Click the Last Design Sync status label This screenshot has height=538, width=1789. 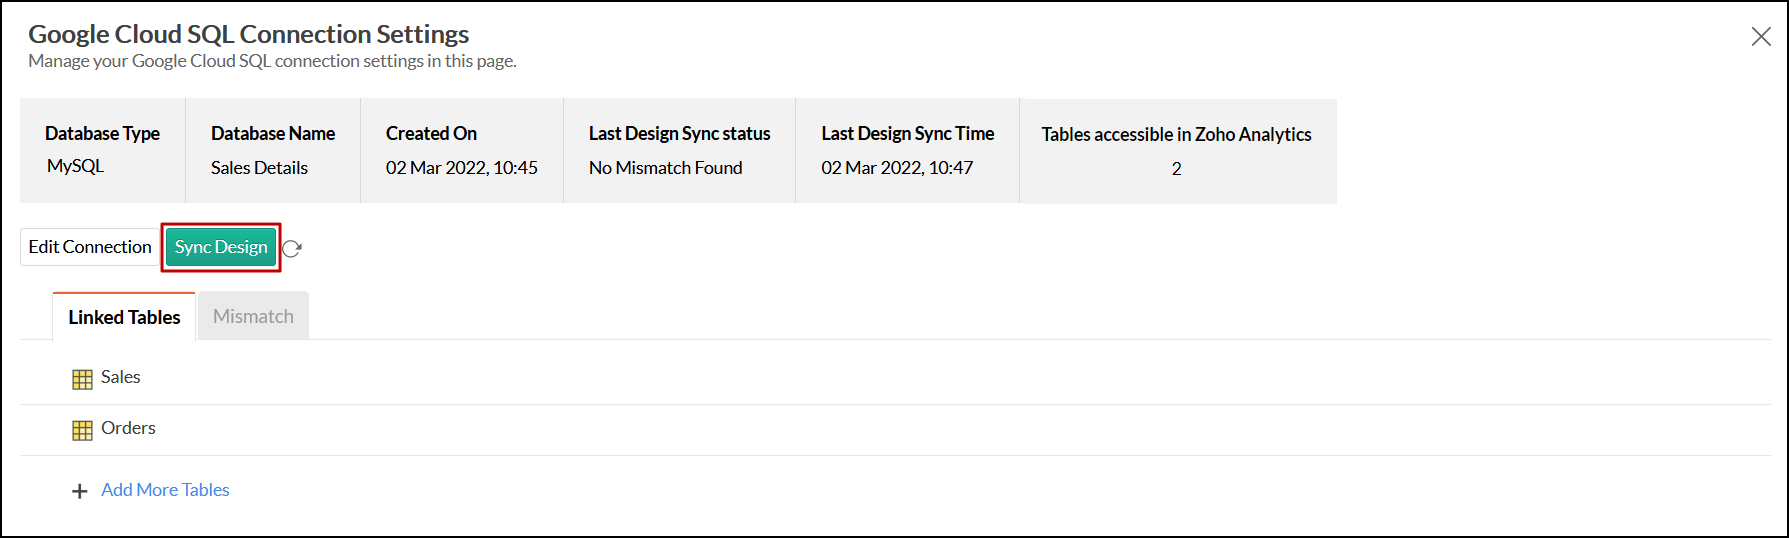(x=679, y=134)
